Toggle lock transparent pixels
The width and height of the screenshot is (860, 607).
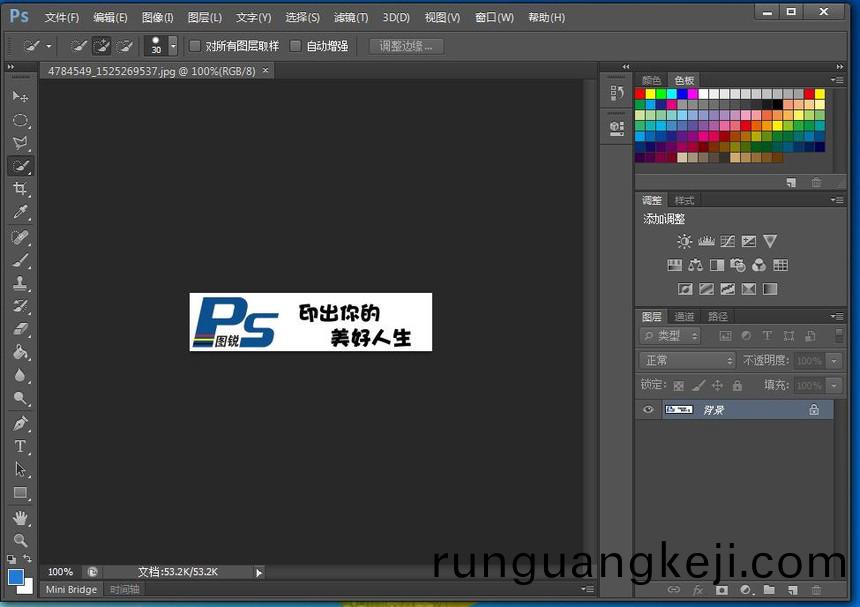[678, 385]
